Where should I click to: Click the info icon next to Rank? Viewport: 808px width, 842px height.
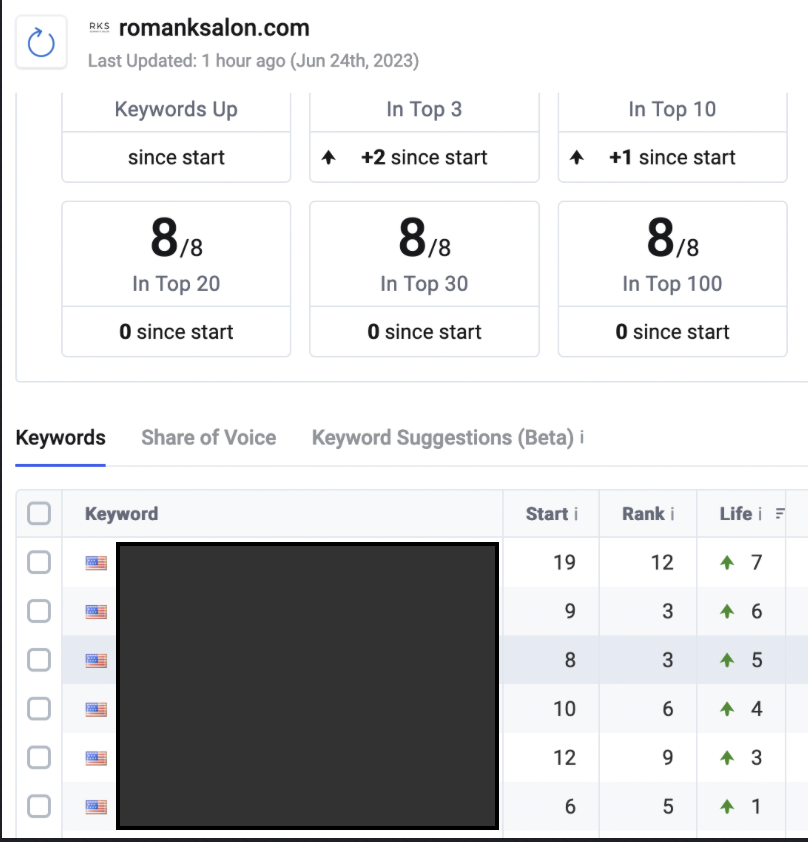pyautogui.click(x=672, y=514)
